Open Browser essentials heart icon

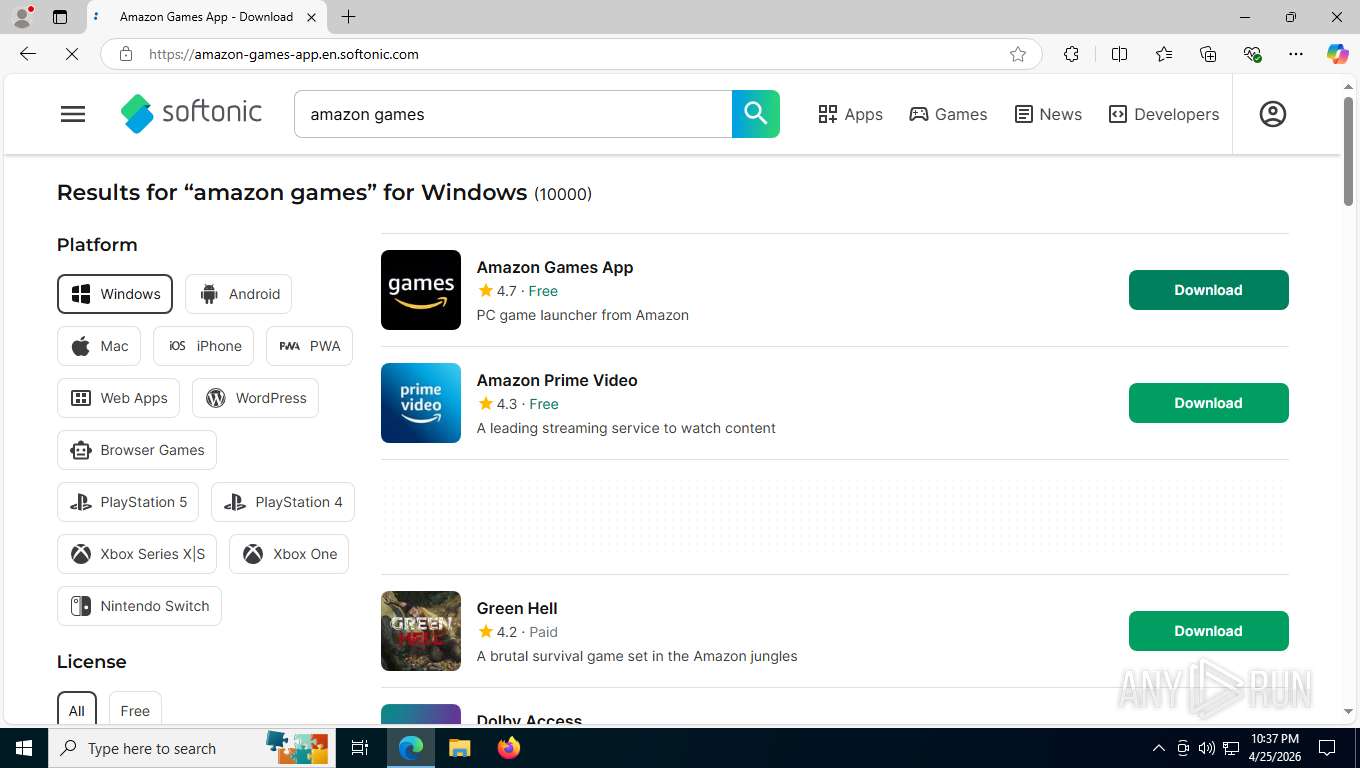[1252, 54]
